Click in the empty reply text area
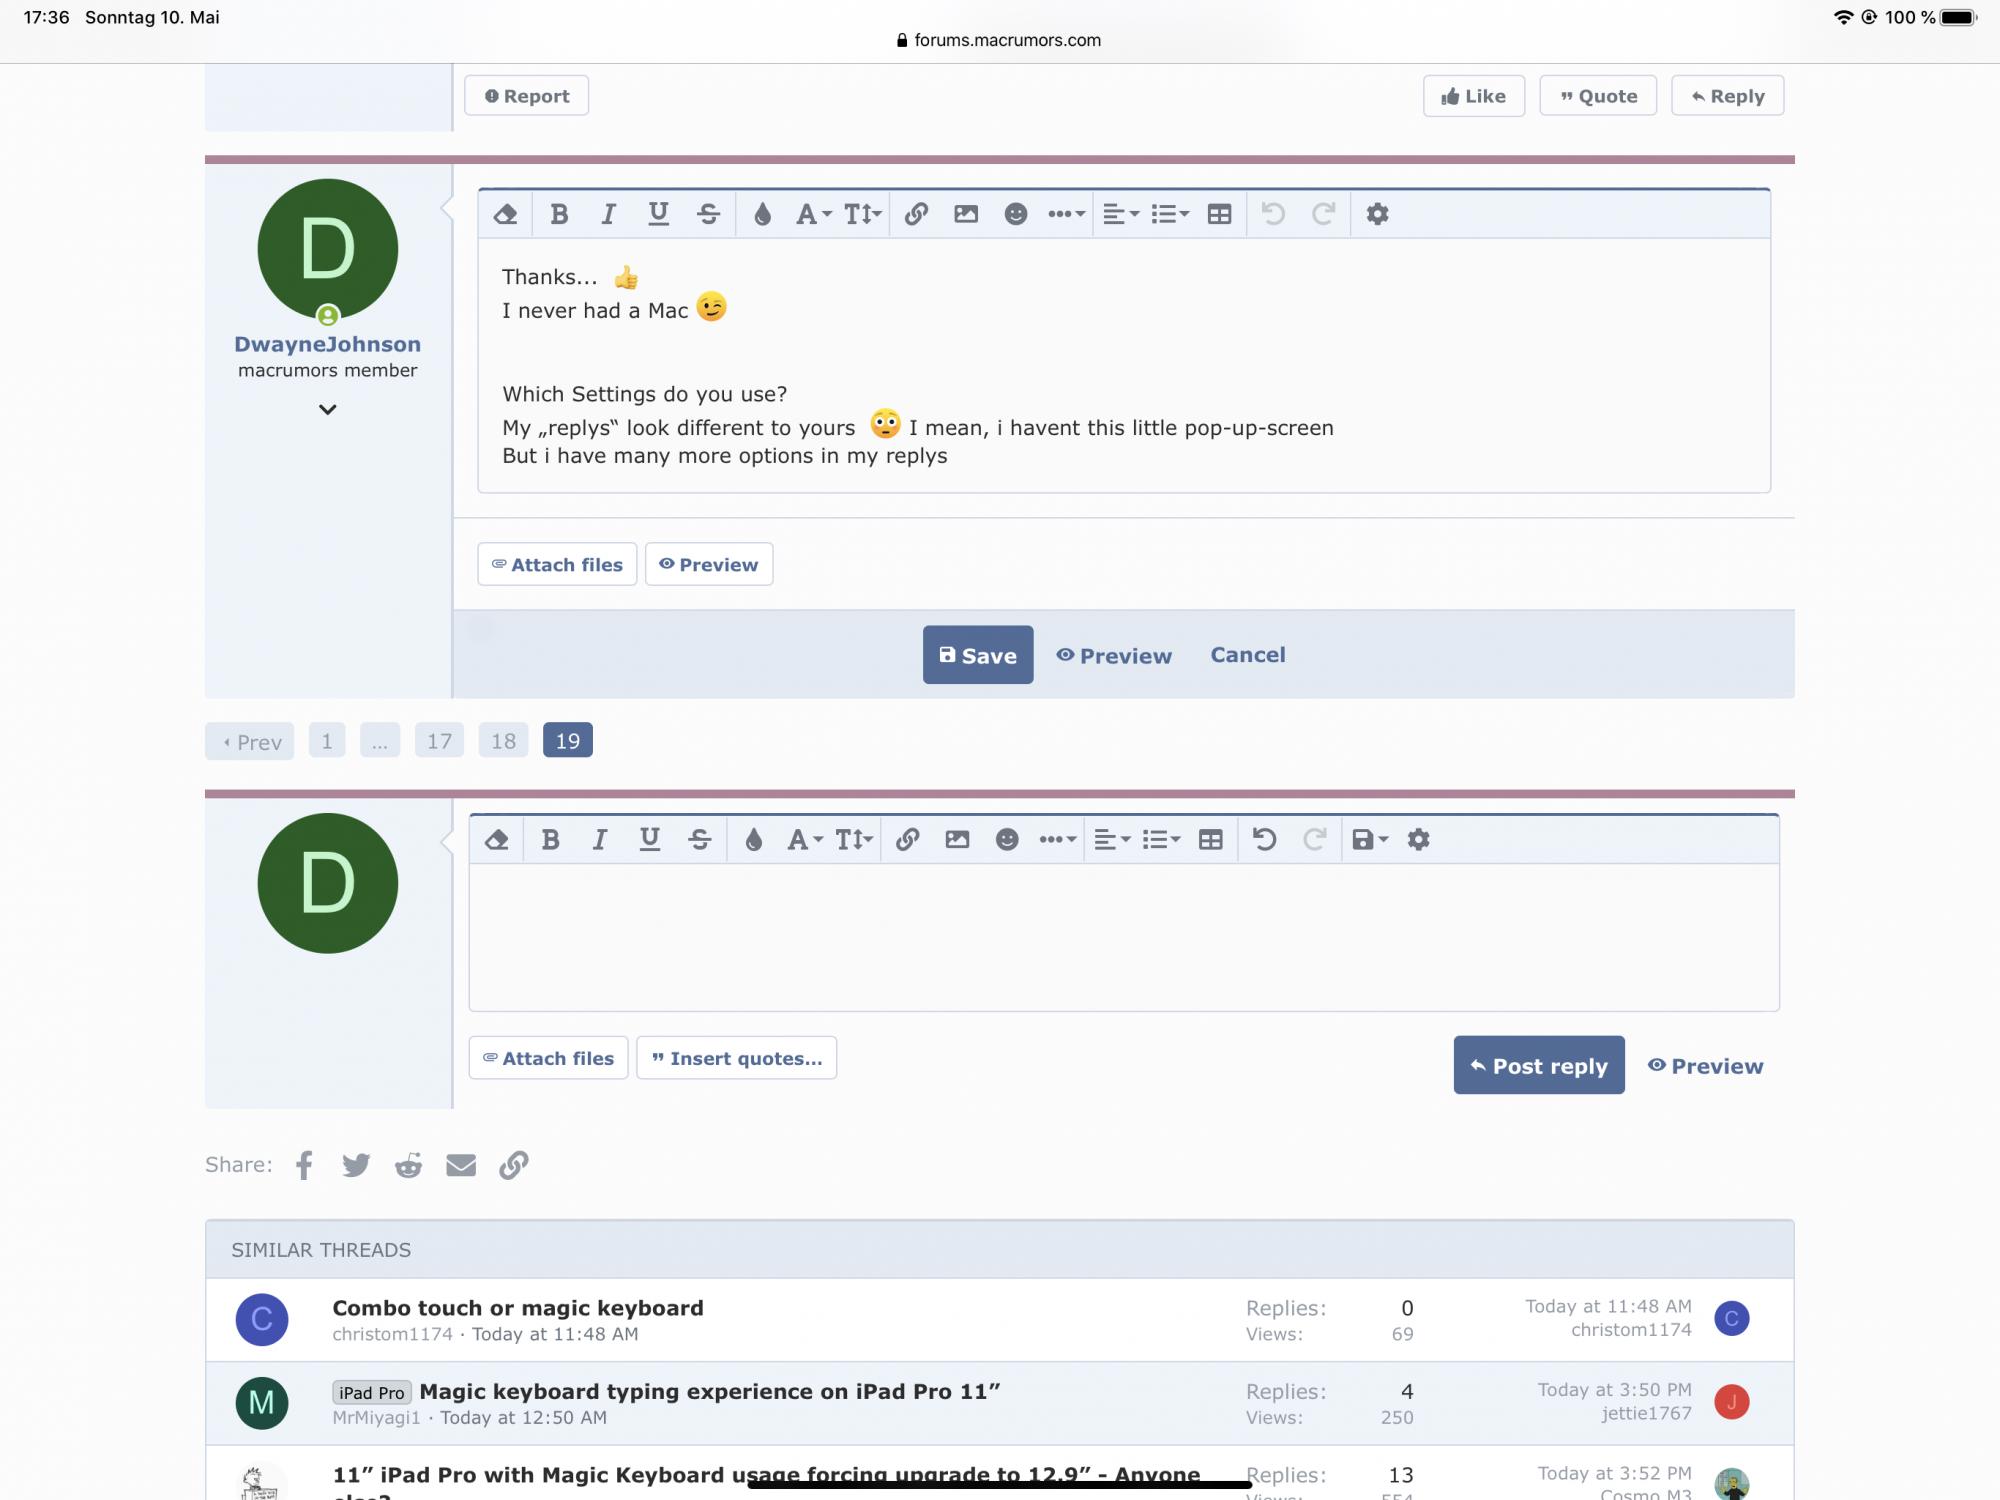This screenshot has height=1500, width=2000. (x=1123, y=937)
